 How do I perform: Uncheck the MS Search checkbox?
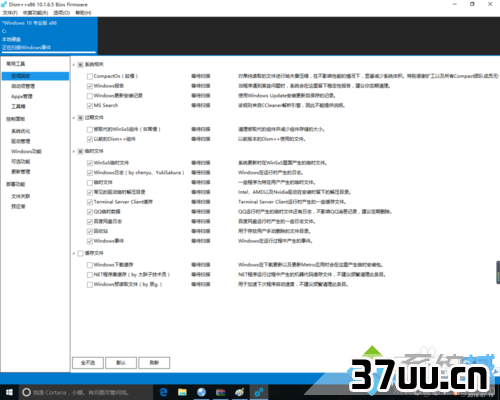89,106
